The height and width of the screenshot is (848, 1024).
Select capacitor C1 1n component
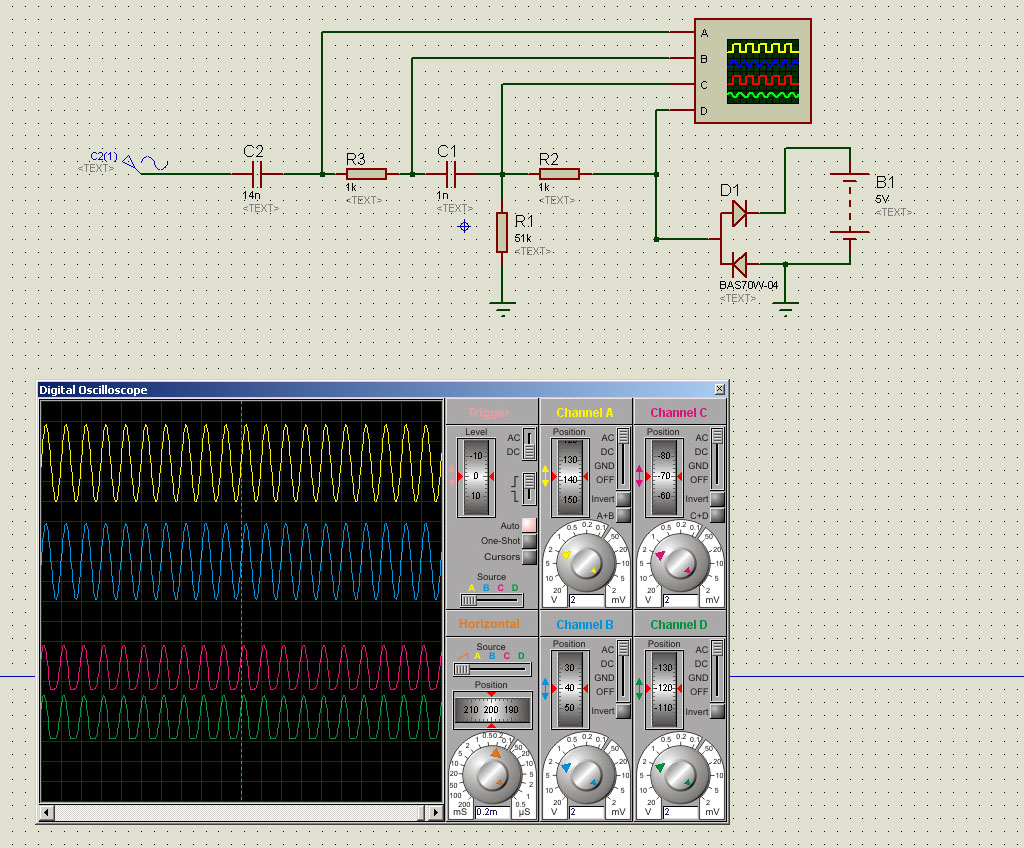point(447,174)
